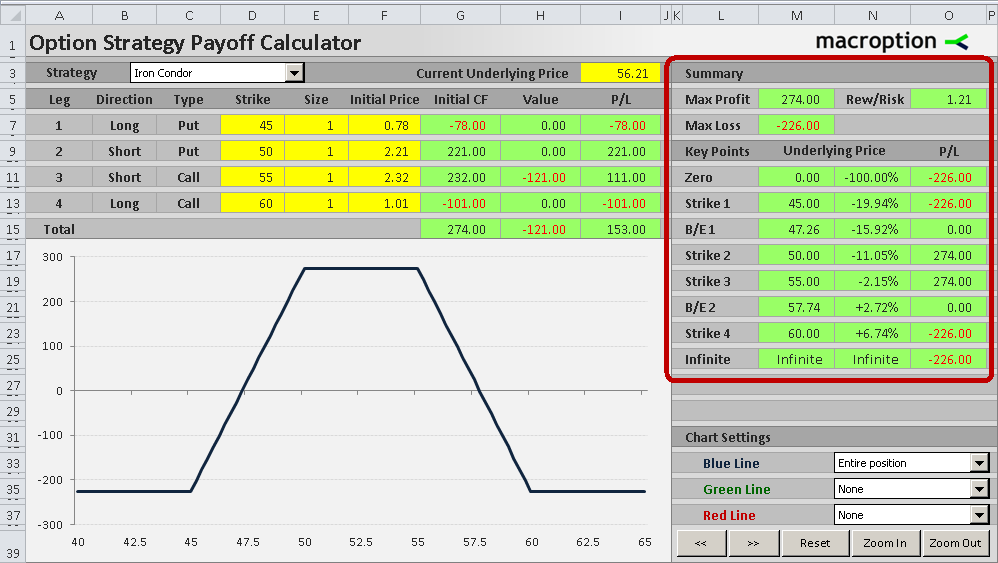Image resolution: width=998 pixels, height=563 pixels.
Task: Click the B/E 1 price 47.26
Action: [x=796, y=230]
